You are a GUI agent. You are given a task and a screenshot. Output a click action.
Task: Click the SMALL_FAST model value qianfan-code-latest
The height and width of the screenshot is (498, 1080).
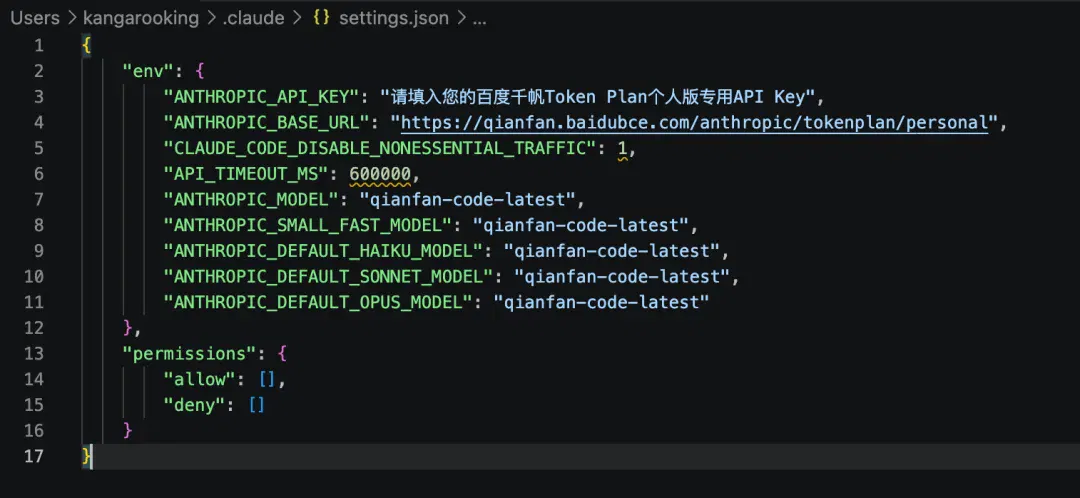(581, 225)
